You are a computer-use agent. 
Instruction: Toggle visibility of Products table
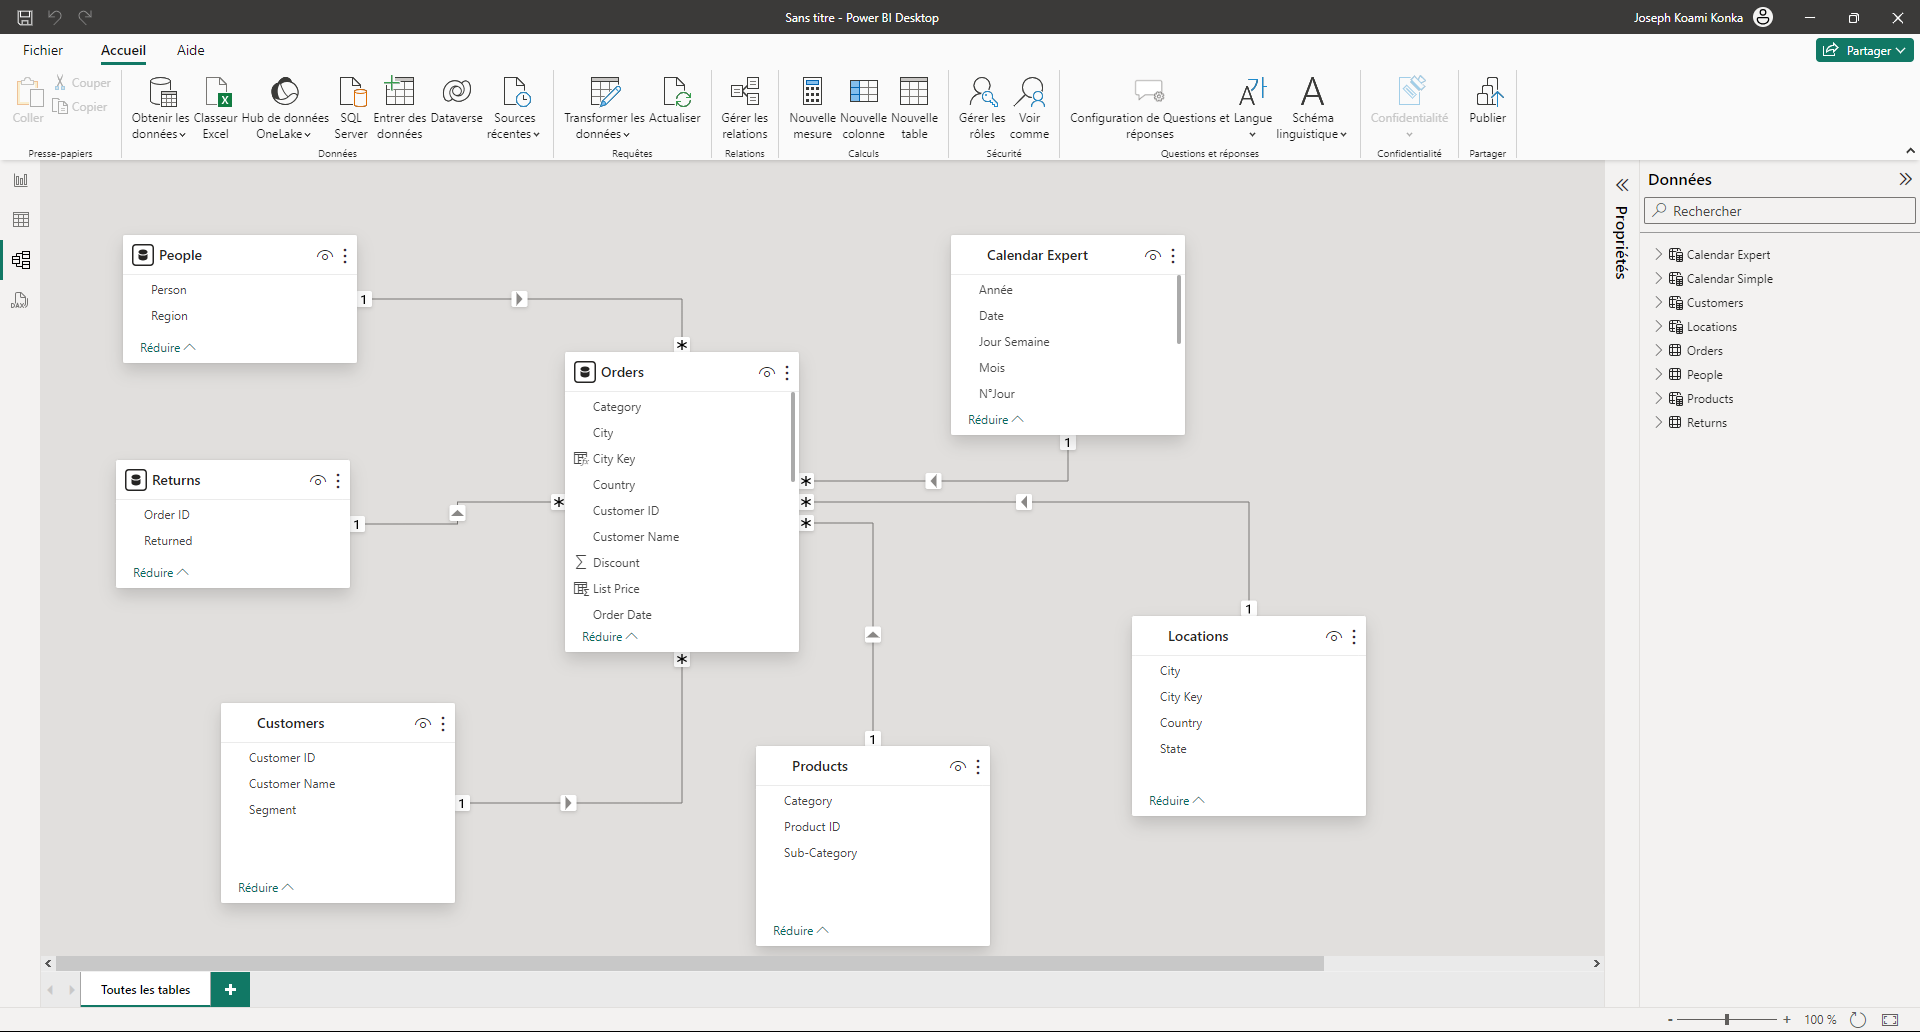coord(958,767)
